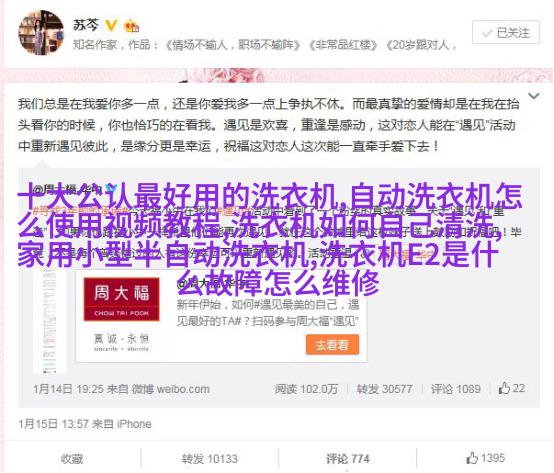Open the 苏芩 profile avatar
Screen dimensions: 554x473
[x=41, y=32]
